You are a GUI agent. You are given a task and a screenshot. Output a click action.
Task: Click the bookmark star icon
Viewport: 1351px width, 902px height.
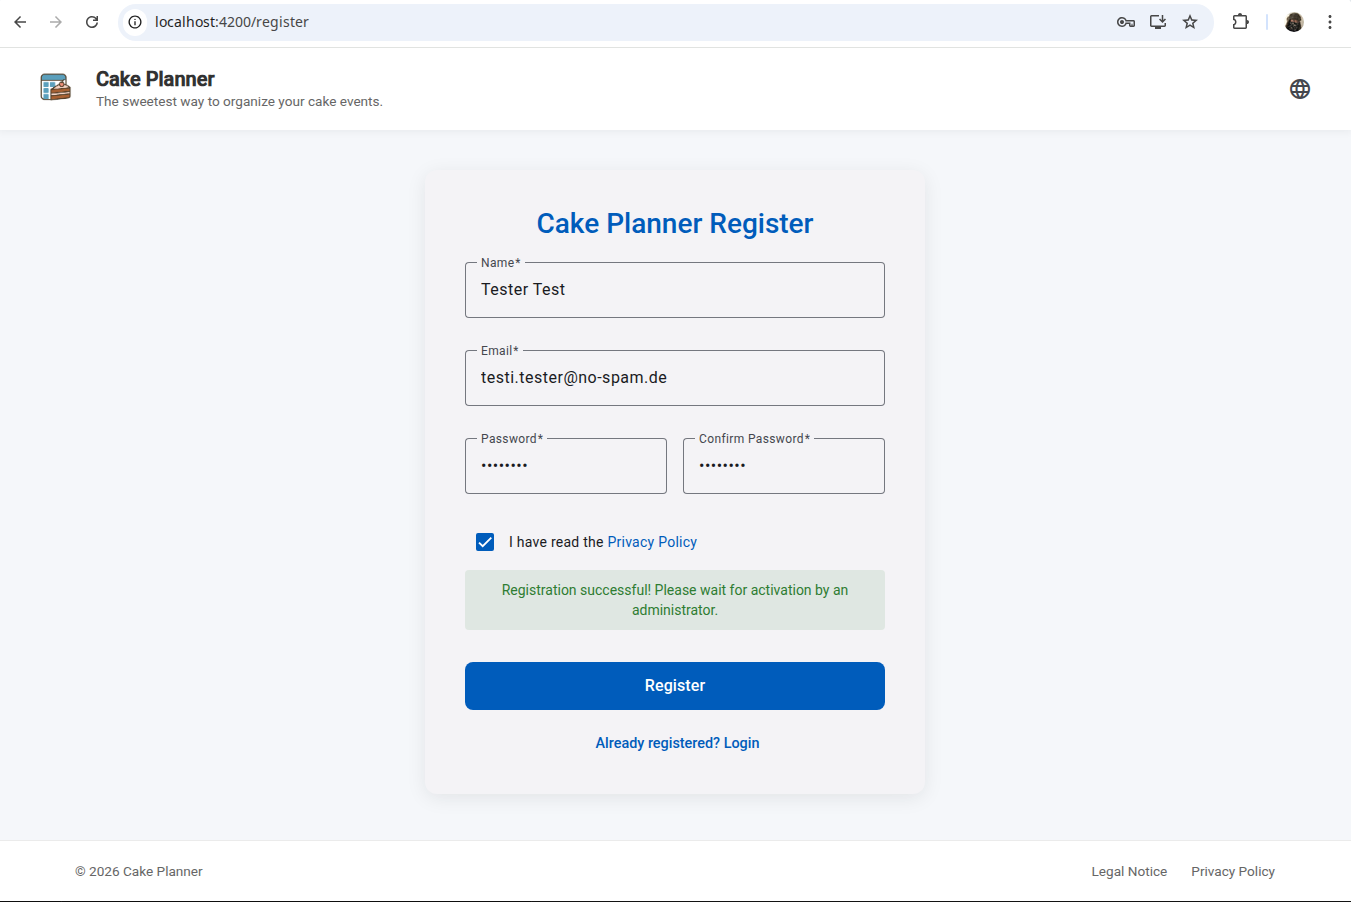point(1189,21)
